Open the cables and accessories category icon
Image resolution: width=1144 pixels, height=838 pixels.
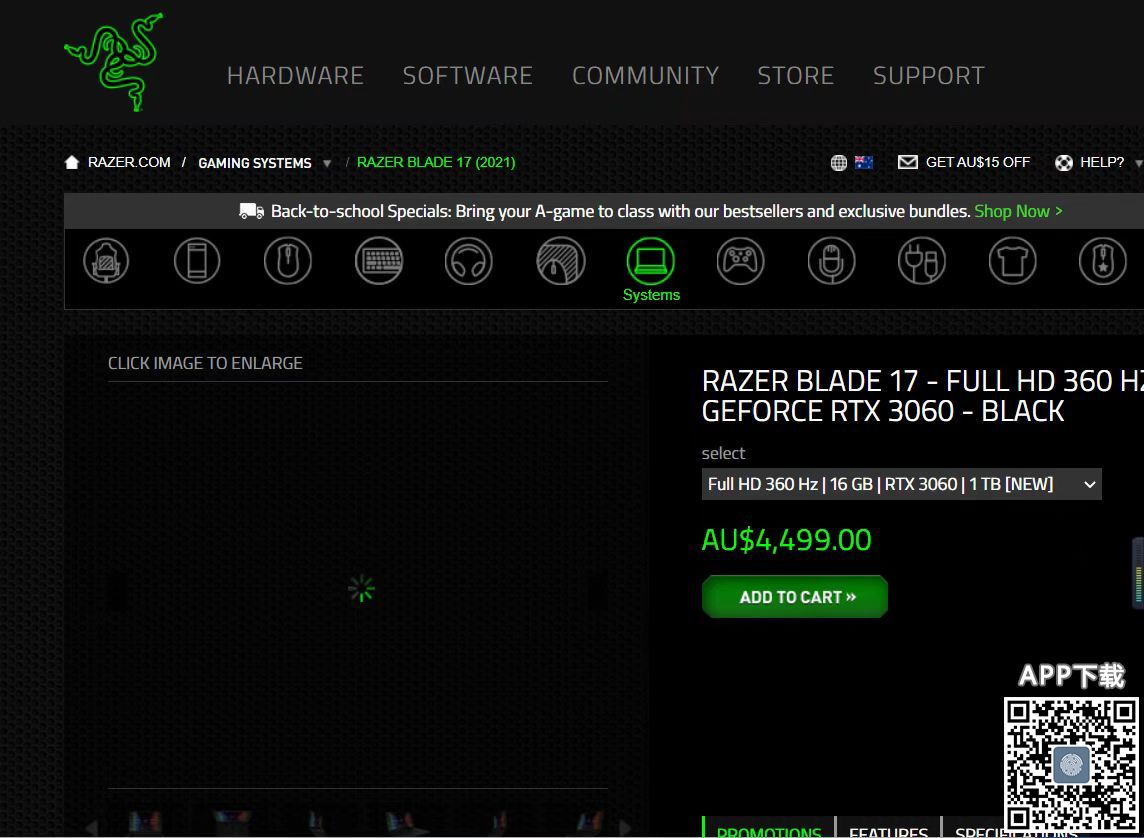922,261
